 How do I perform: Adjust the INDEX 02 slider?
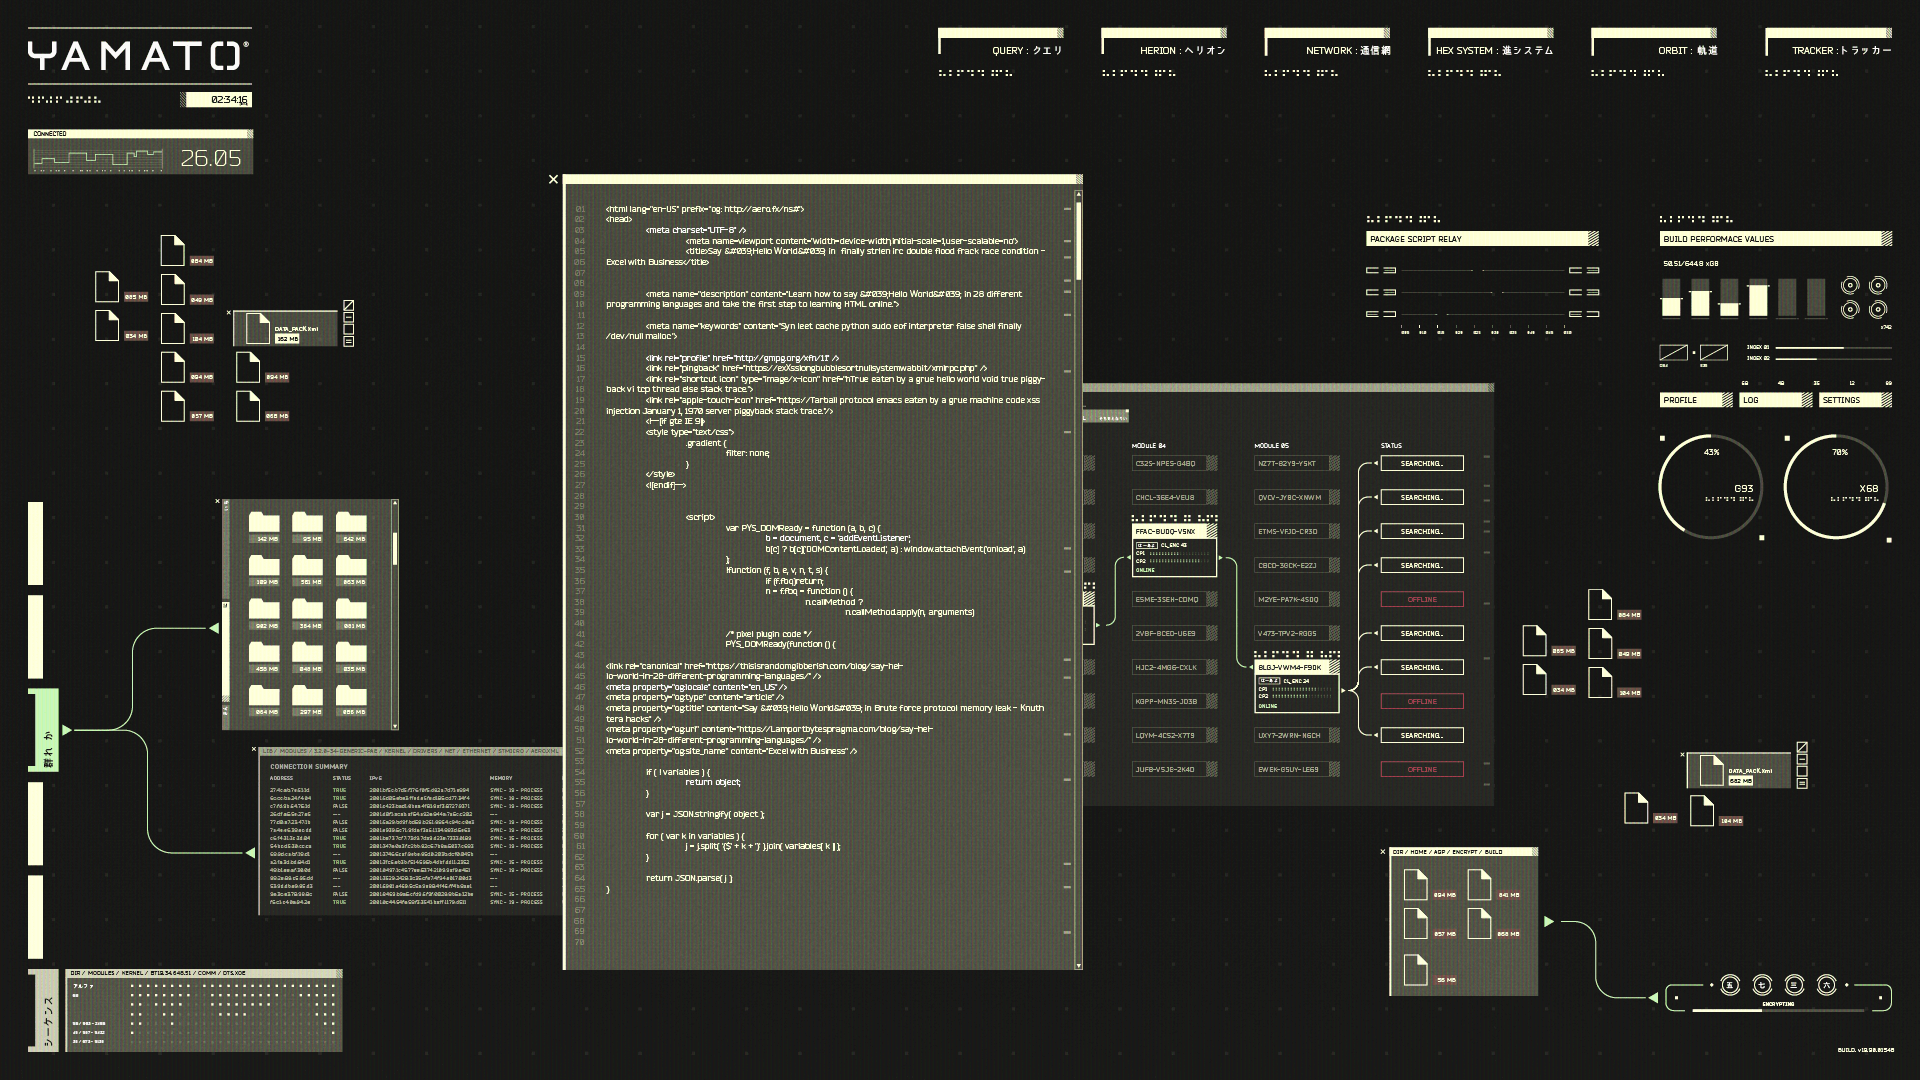[x=1833, y=358]
